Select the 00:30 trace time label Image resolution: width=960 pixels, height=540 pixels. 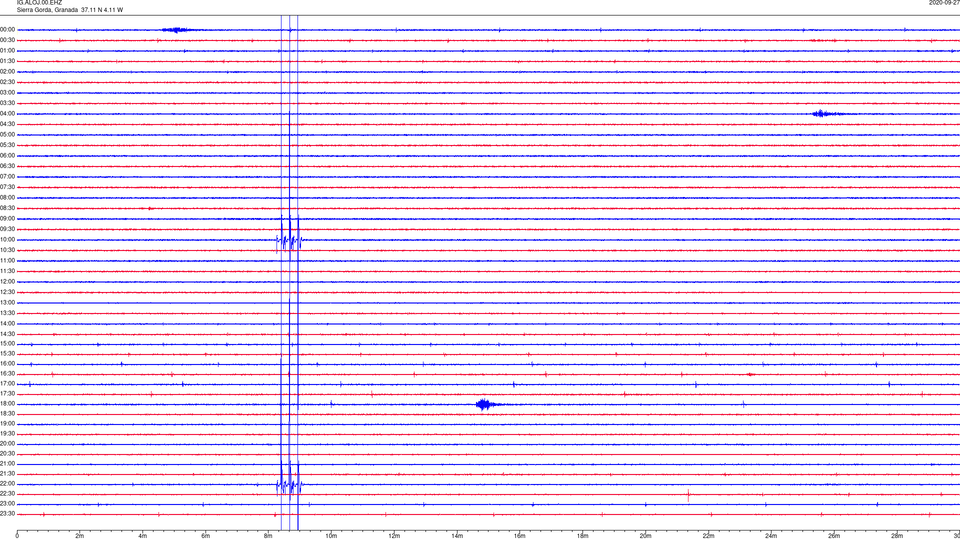point(8,40)
